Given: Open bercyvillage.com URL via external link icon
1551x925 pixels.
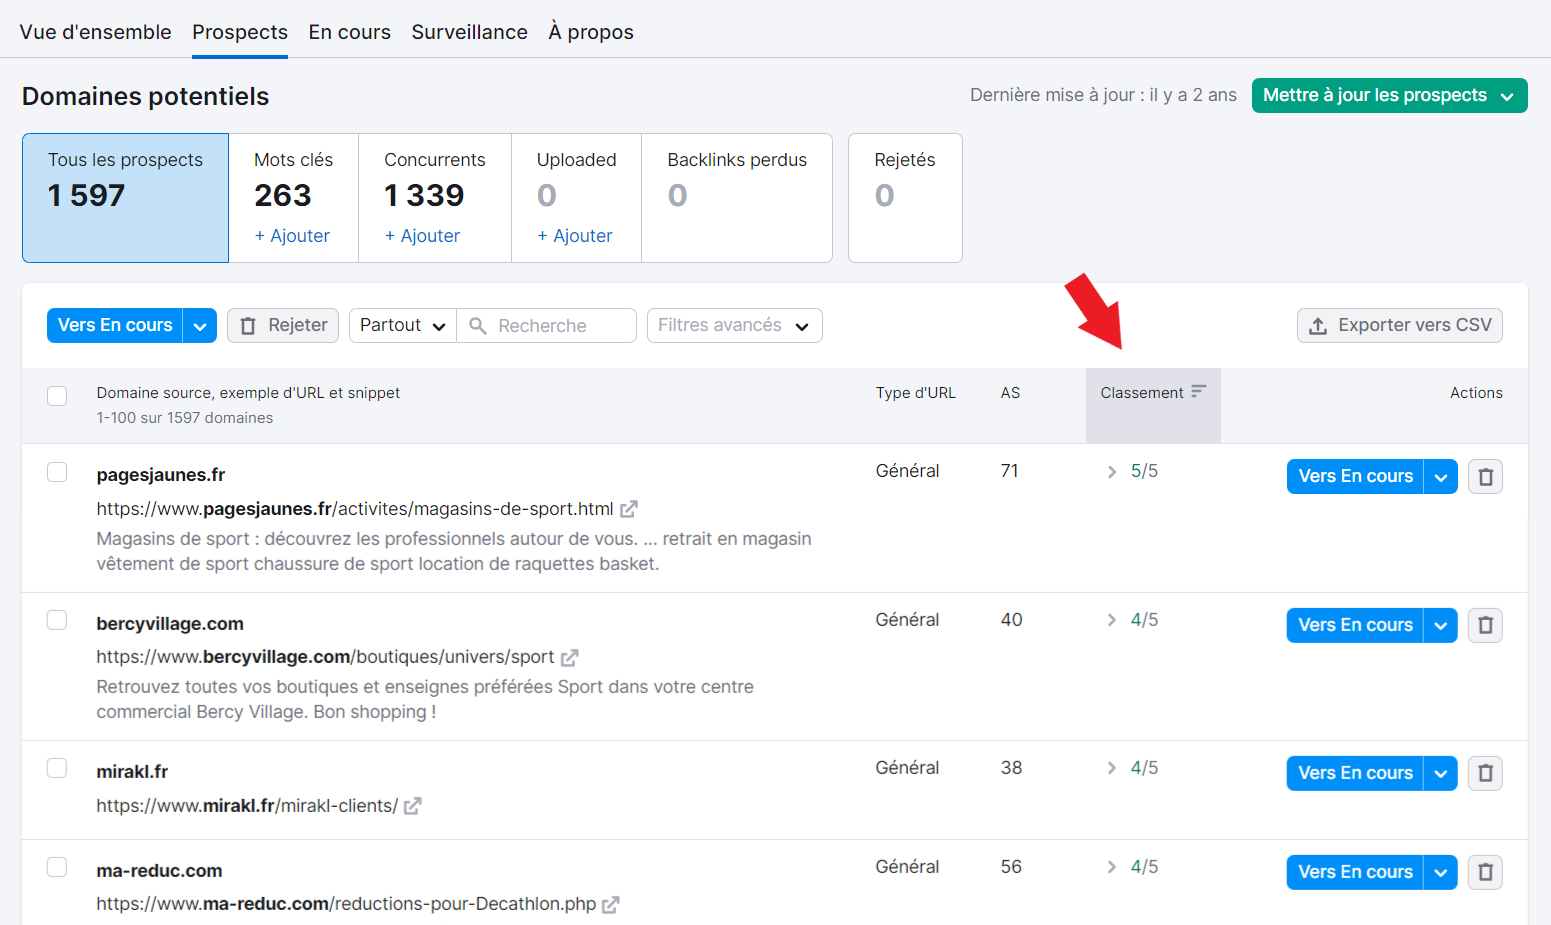Looking at the screenshot, I should [x=570, y=657].
